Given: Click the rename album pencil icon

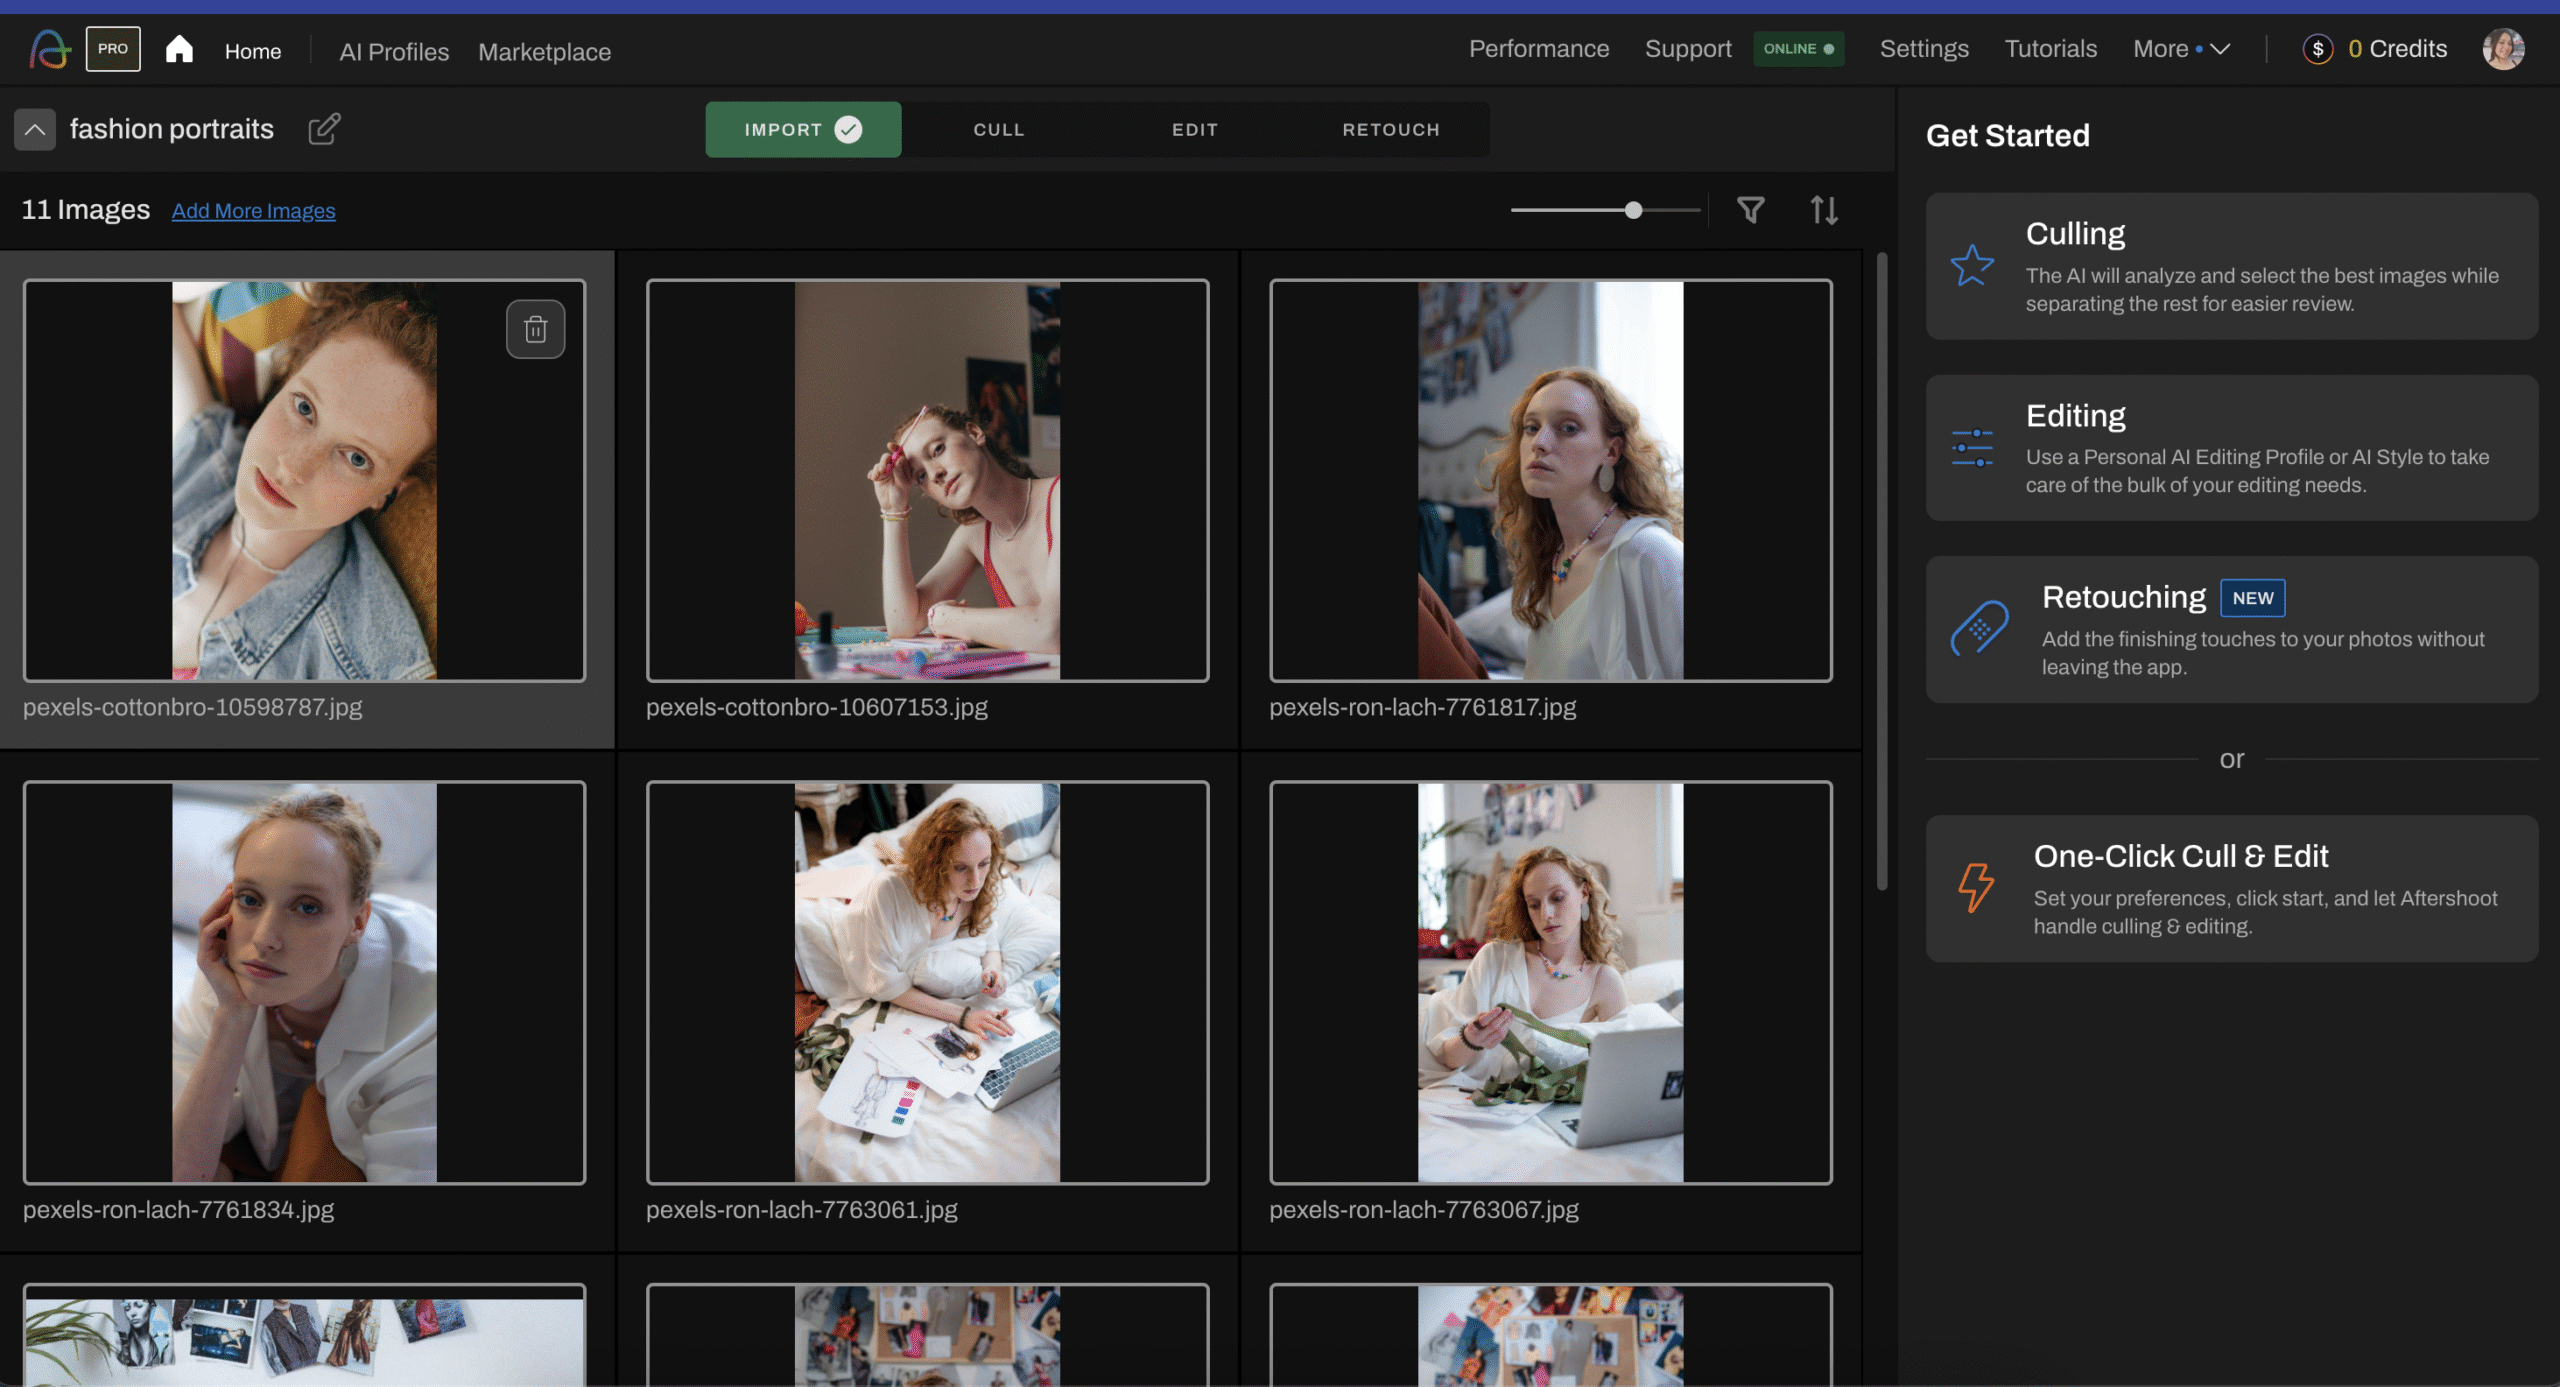Looking at the screenshot, I should [324, 129].
